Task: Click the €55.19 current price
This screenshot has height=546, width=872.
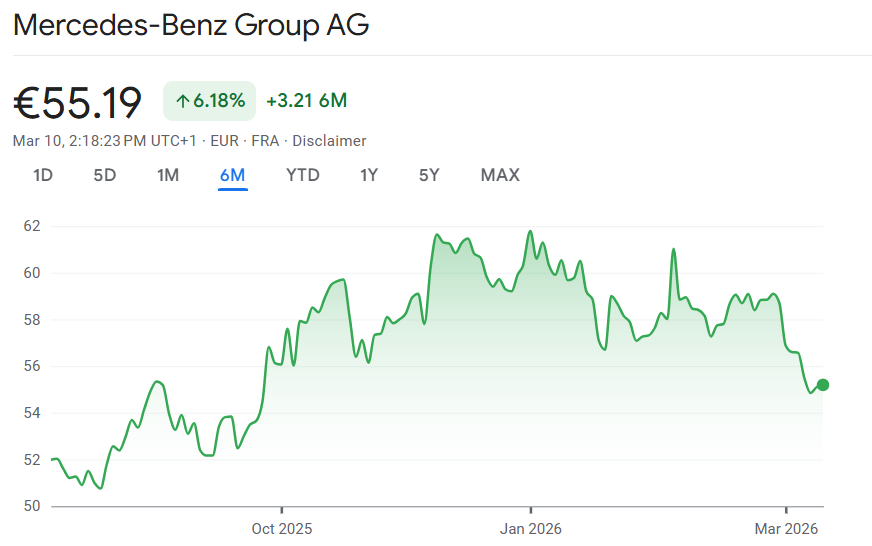Action: click(x=78, y=102)
